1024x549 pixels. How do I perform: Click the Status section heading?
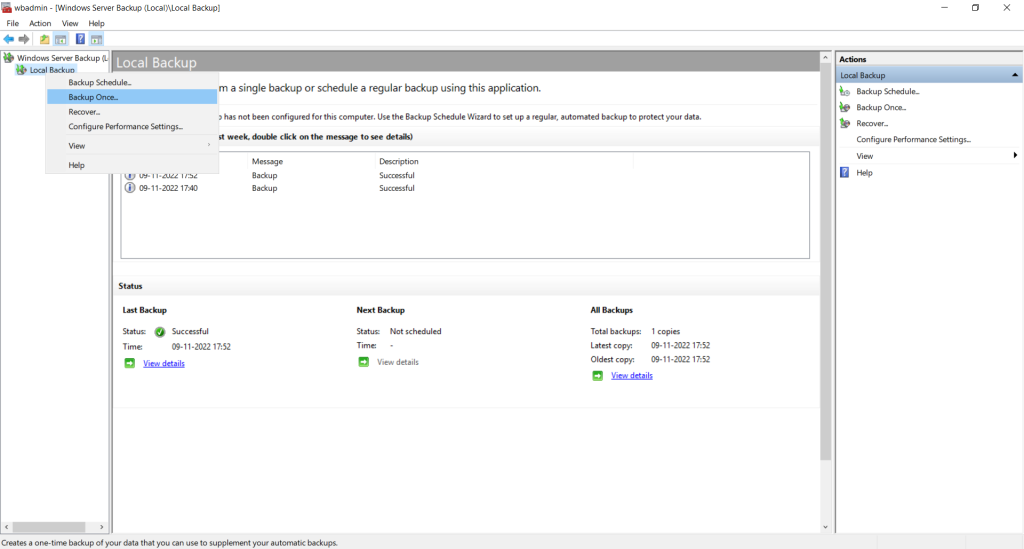(x=131, y=286)
